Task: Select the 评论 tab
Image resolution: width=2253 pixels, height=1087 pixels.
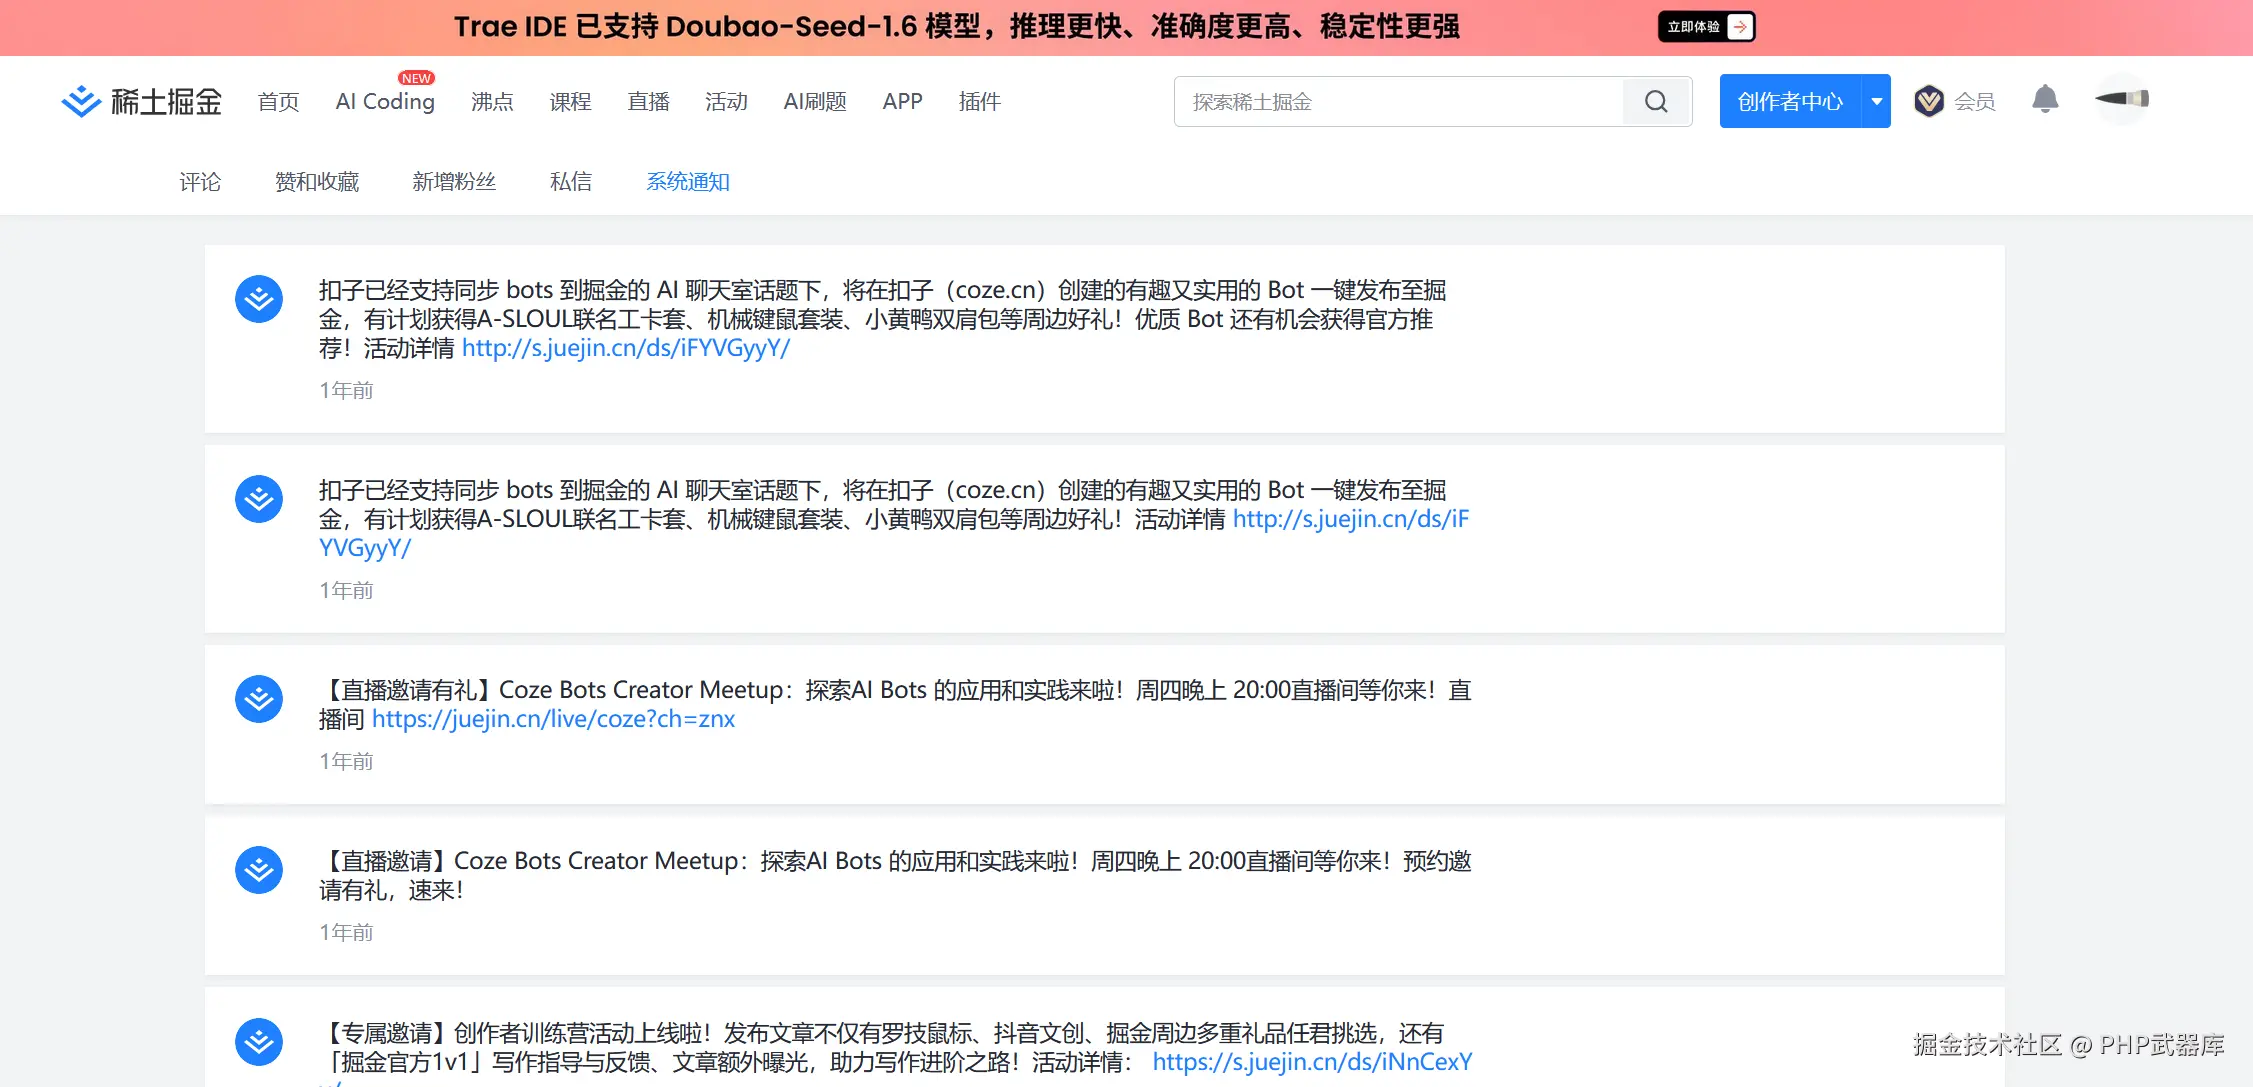Action: [200, 181]
